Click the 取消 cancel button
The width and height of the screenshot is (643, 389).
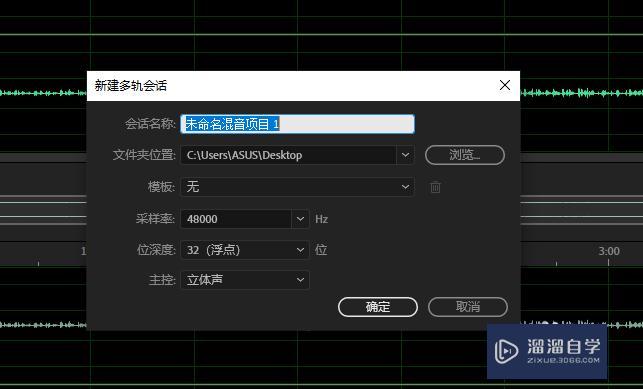[468, 307]
